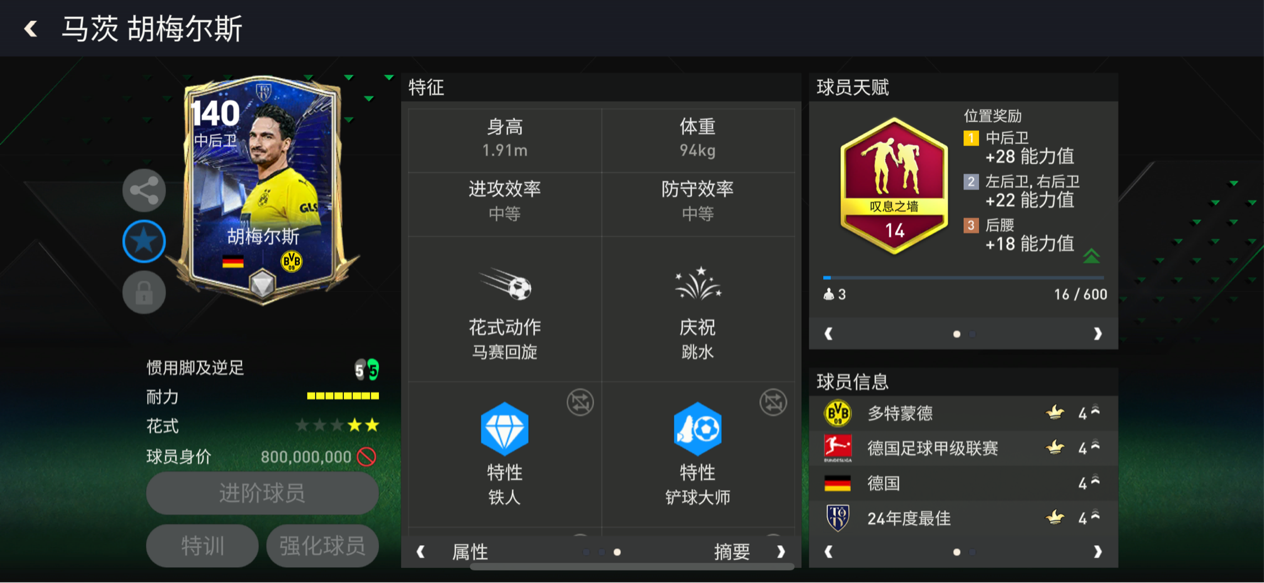
Task: Select the 铲球大师 trait icon
Action: (698, 429)
